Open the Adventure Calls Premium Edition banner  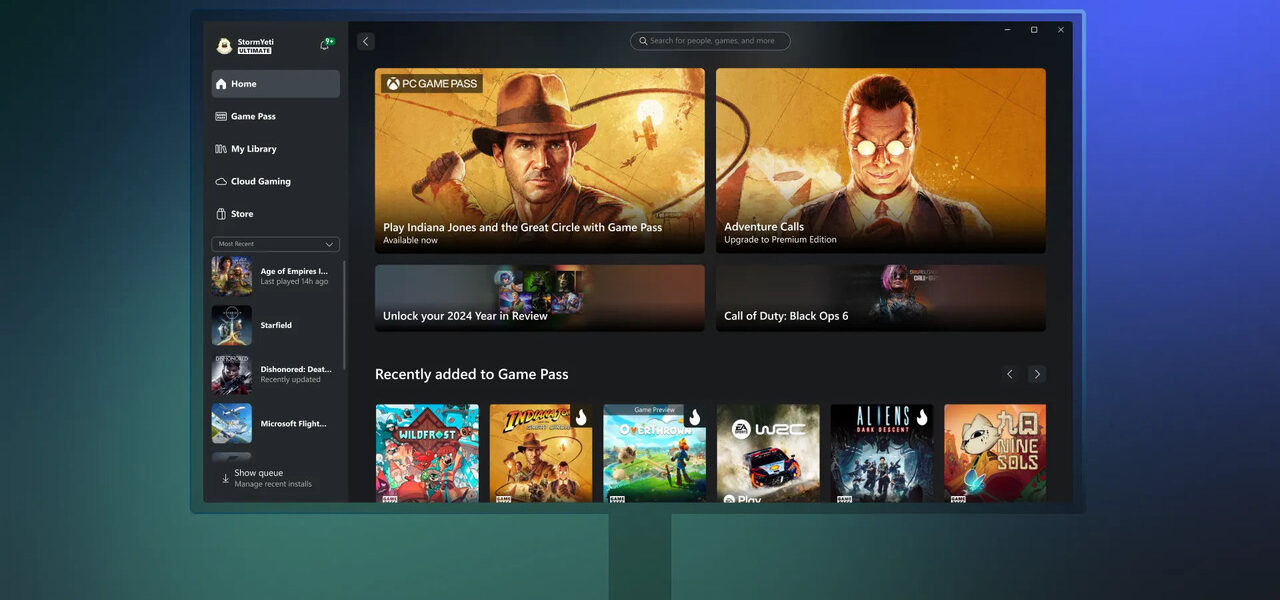881,160
